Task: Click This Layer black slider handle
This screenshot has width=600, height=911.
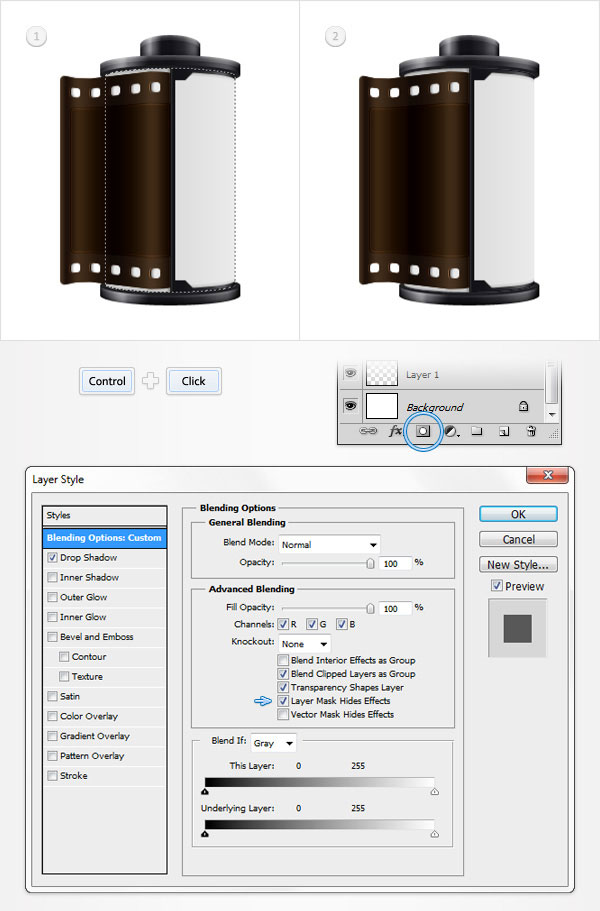Action: 205,791
